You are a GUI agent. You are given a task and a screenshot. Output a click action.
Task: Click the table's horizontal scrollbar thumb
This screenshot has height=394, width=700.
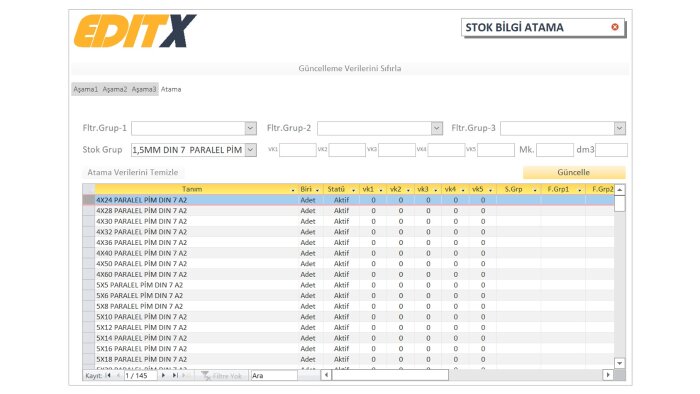coord(390,375)
